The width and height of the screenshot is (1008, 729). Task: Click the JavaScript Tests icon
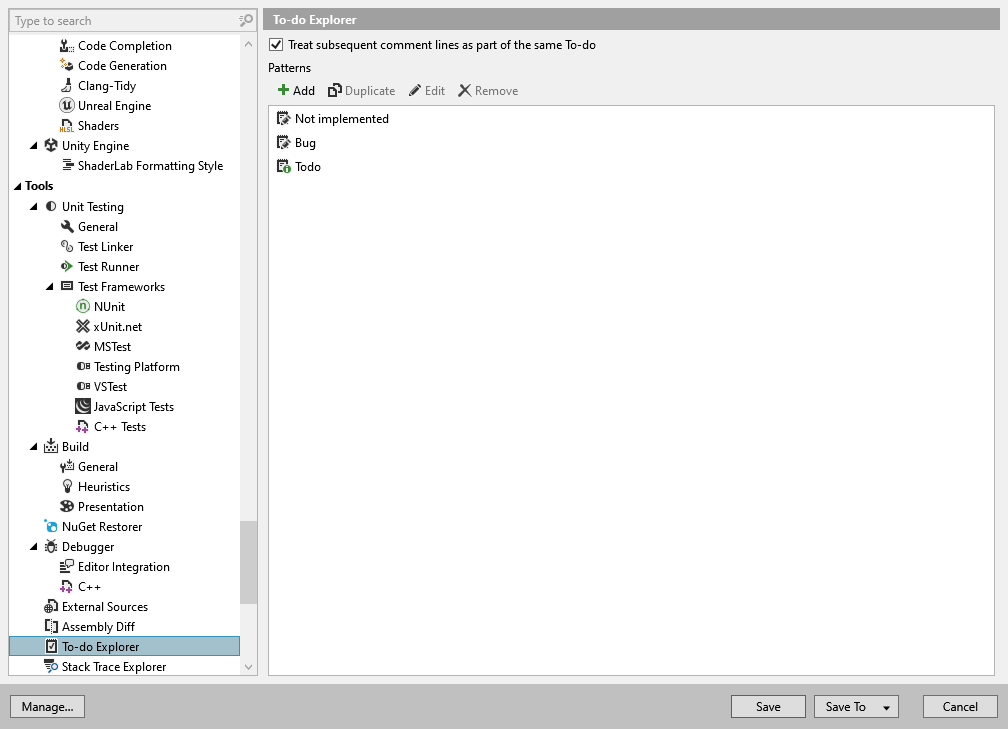pyautogui.click(x=81, y=406)
